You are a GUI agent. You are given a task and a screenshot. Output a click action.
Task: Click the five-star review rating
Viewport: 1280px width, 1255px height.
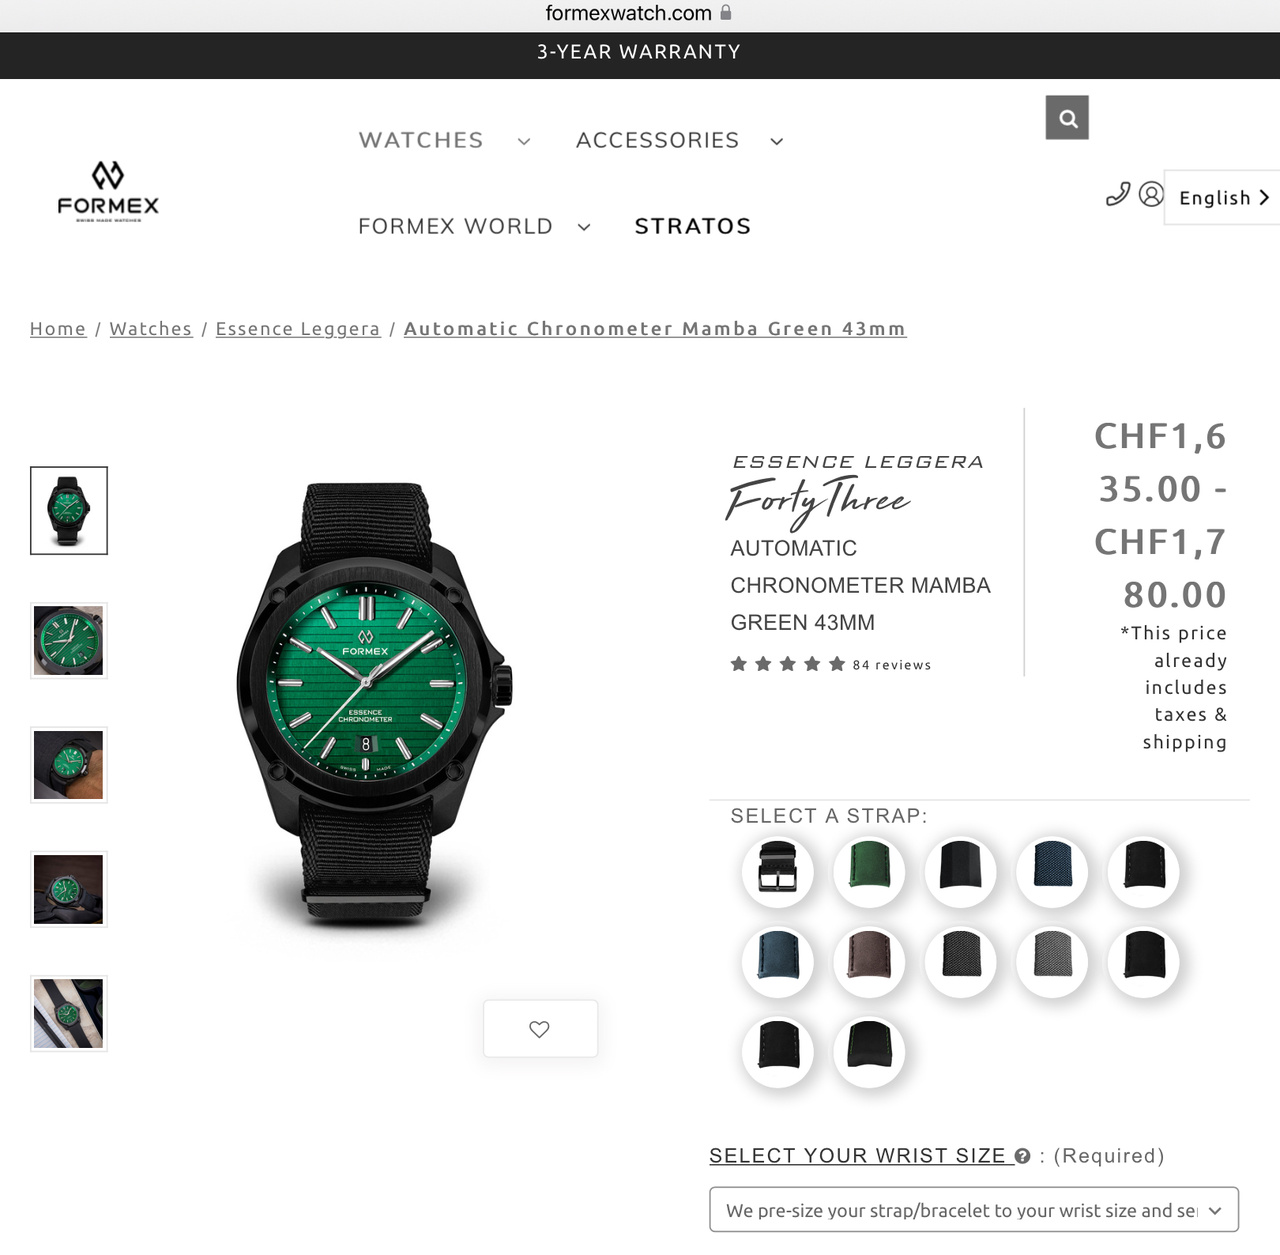tap(788, 664)
